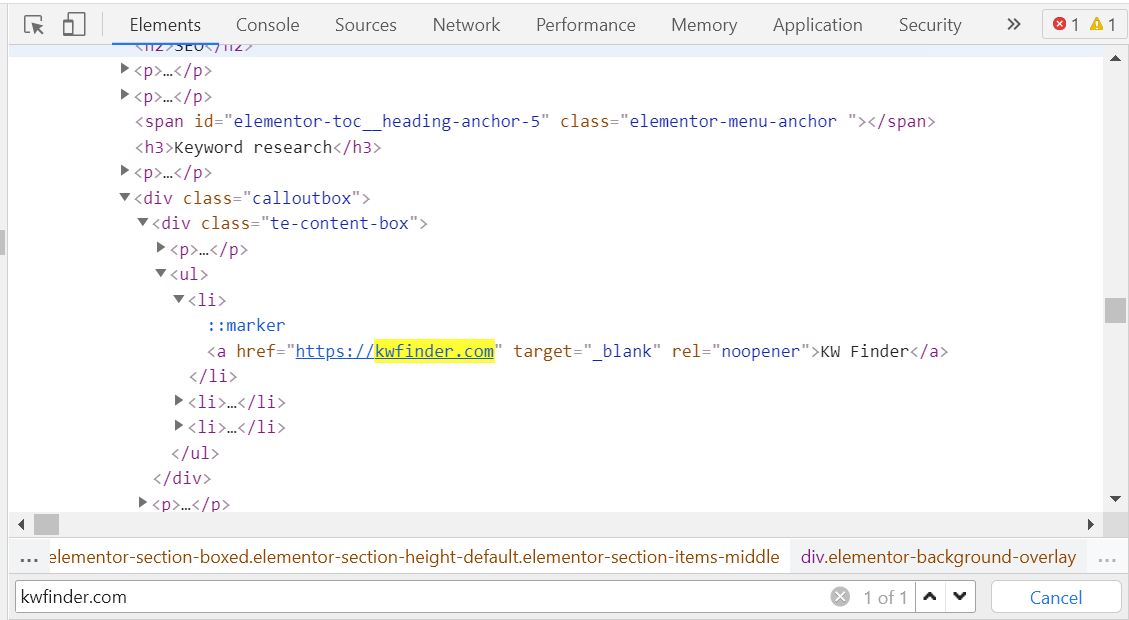This screenshot has height=620, width=1129.
Task: Select div.elementor-background-overlay breadcrumb
Action: (x=938, y=557)
